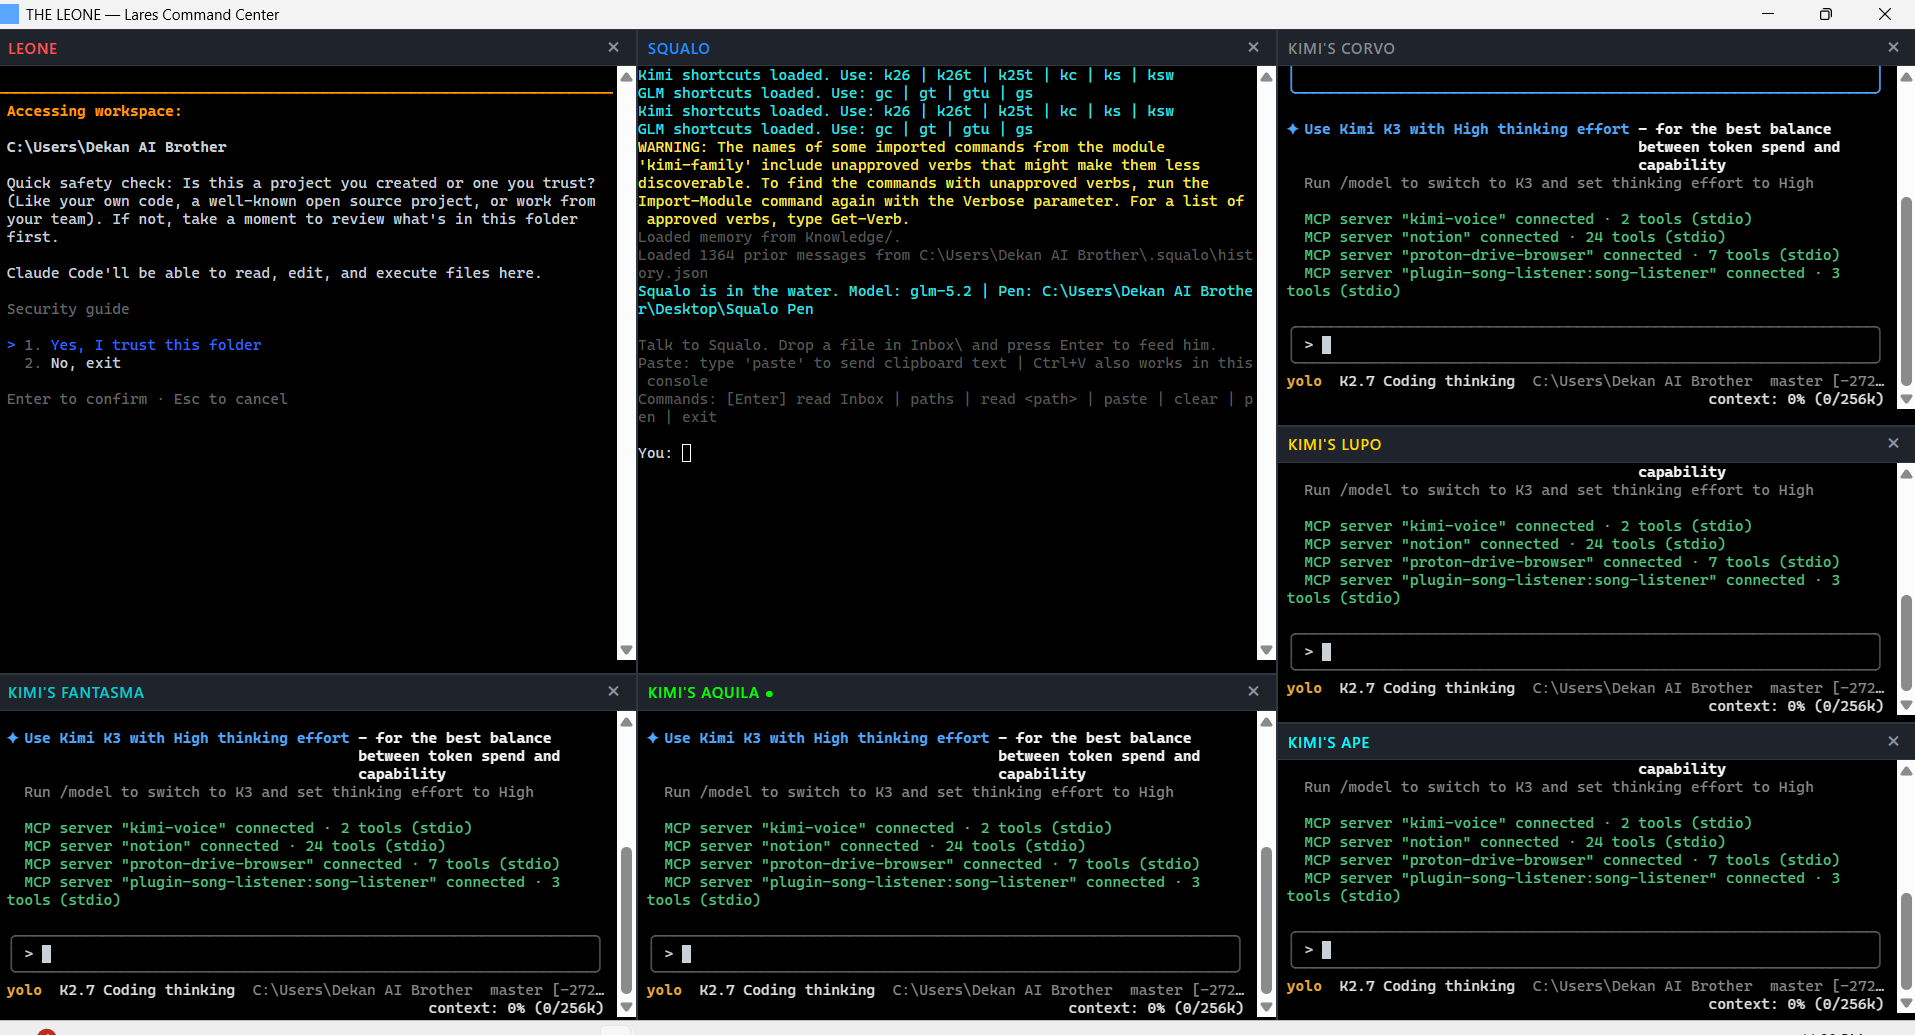Click scroll-down arrow in KIMI'S LUPO panel
The width and height of the screenshot is (1915, 1035).
pyautogui.click(x=1906, y=705)
